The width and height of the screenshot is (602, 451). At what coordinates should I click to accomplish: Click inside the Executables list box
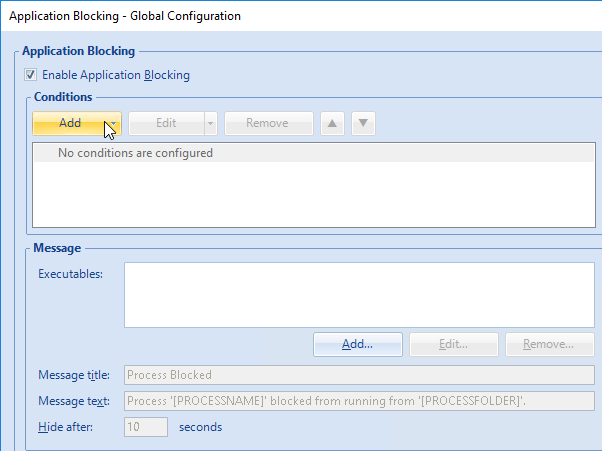(x=359, y=295)
